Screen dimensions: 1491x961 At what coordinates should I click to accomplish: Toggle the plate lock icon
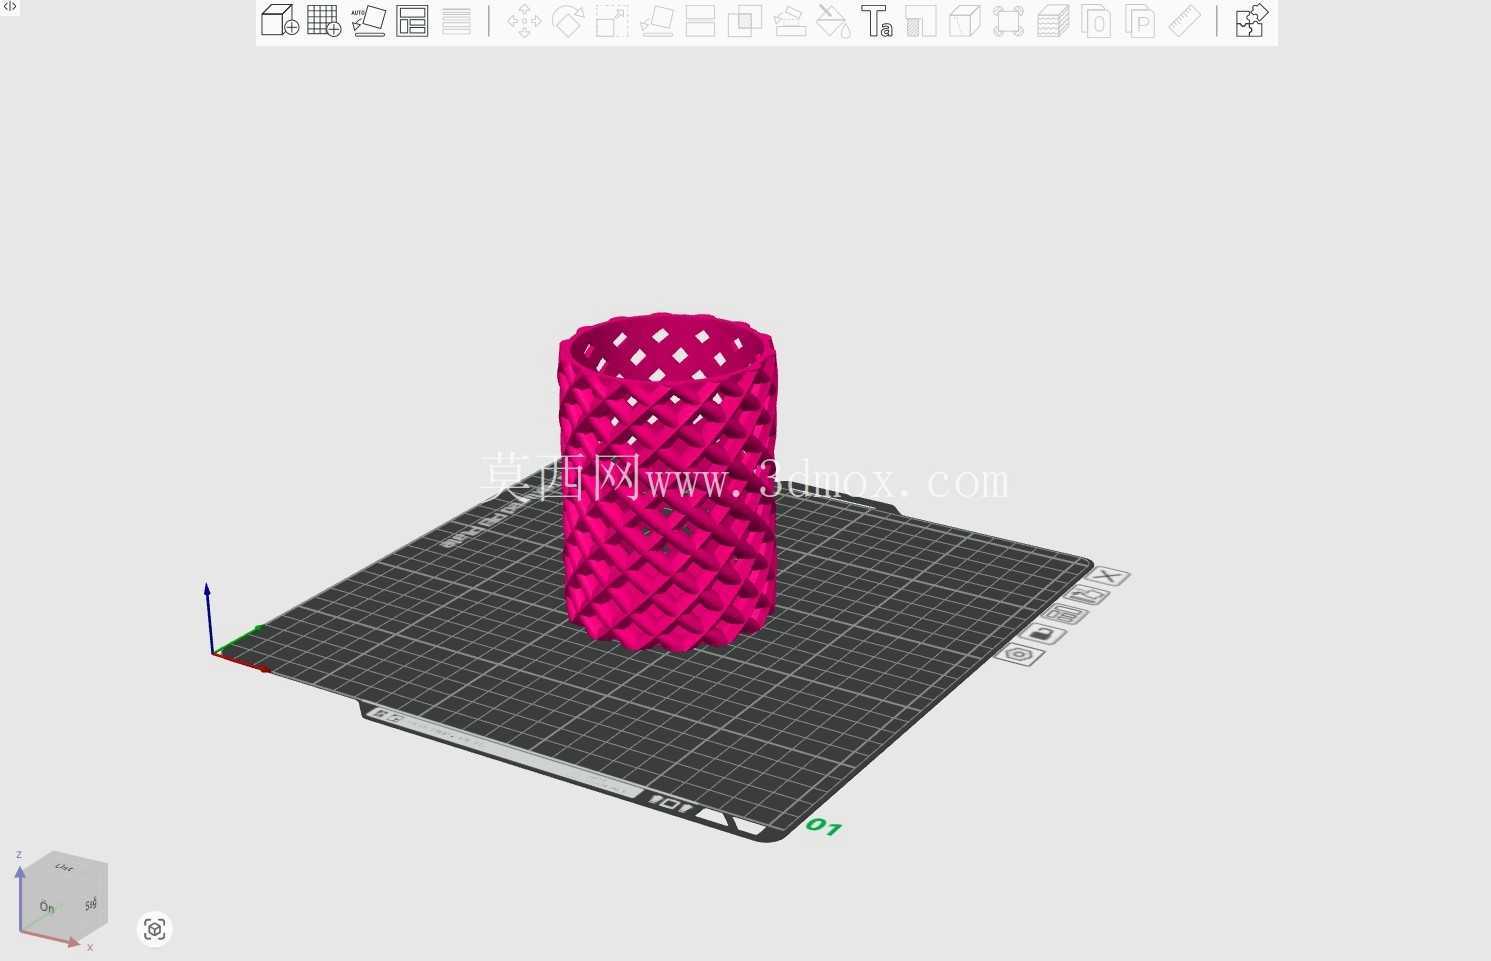point(1042,634)
